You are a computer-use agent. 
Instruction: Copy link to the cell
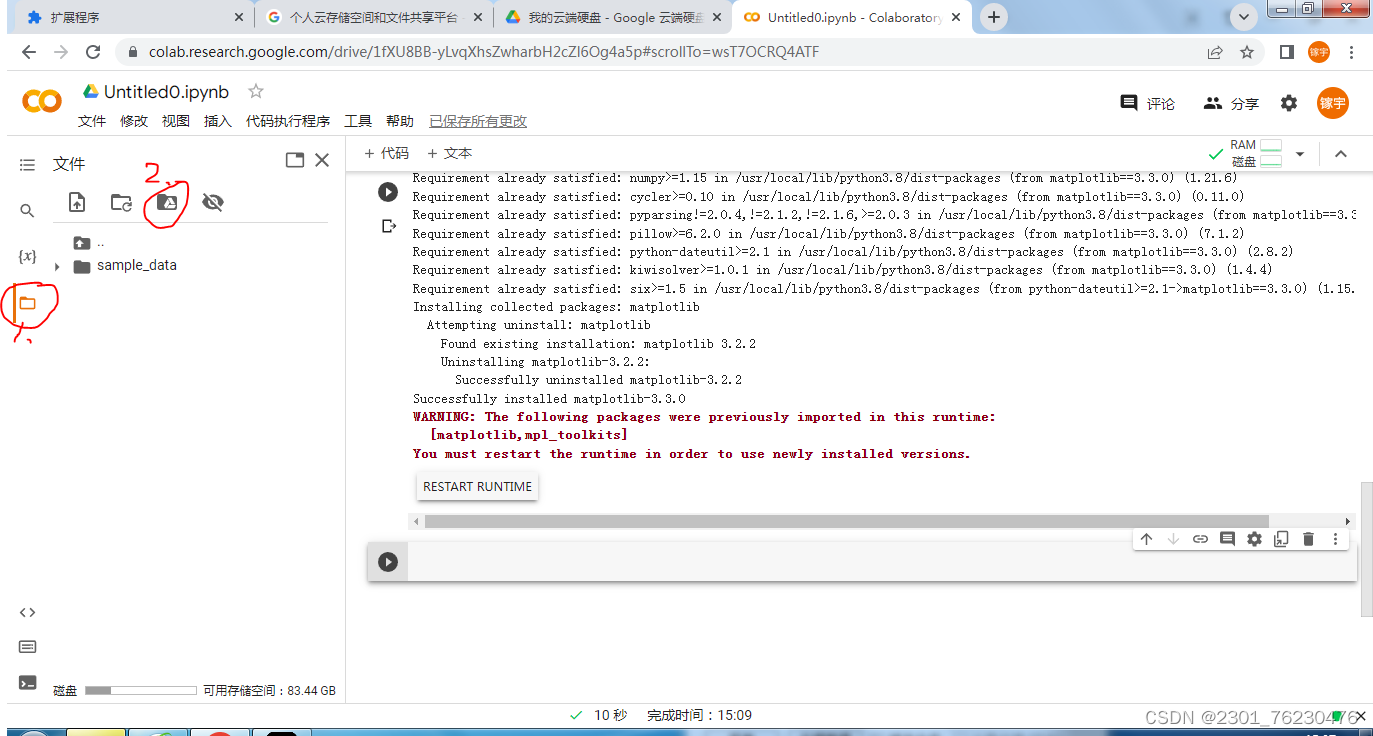pos(1200,538)
